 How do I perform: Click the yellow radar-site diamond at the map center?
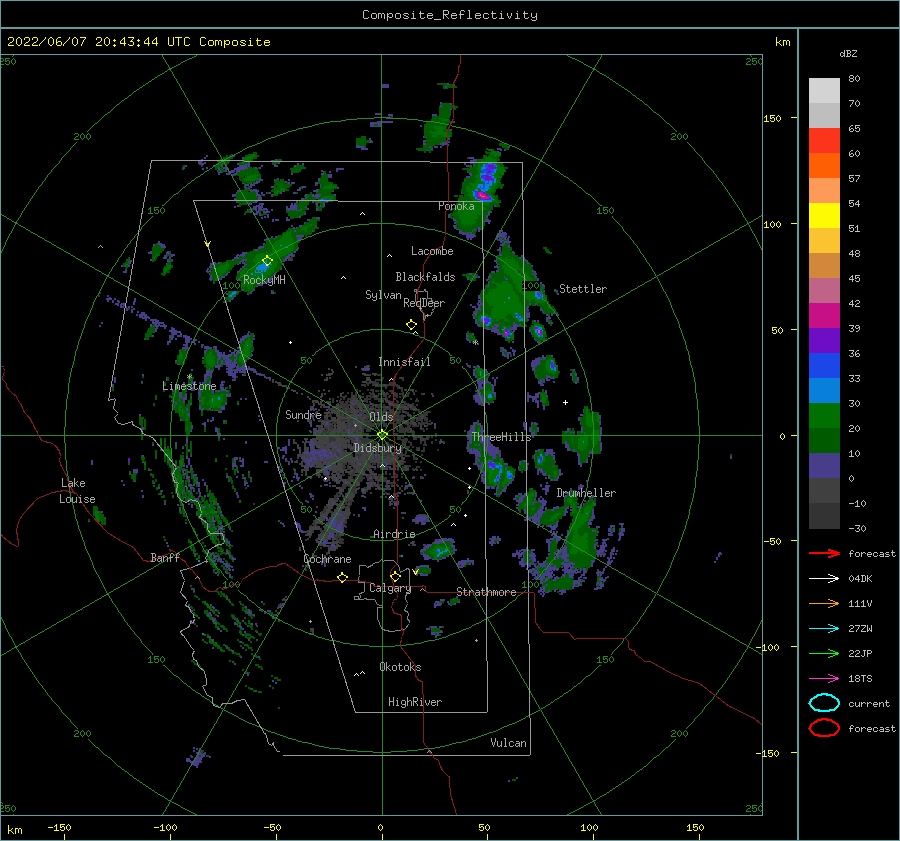382,435
